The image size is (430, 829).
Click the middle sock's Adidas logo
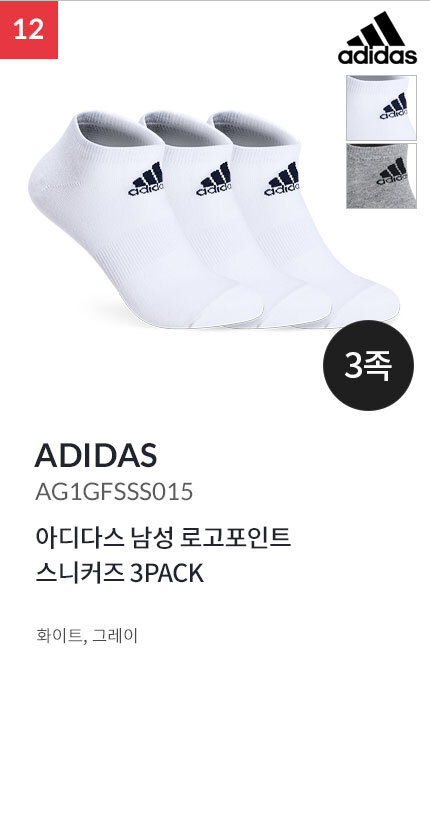214,179
